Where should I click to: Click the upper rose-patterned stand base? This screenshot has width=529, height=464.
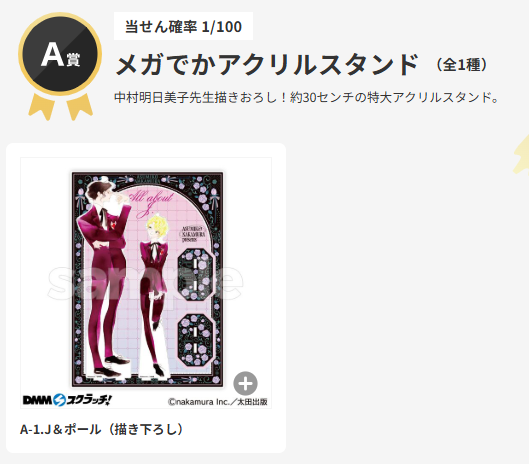[195, 274]
